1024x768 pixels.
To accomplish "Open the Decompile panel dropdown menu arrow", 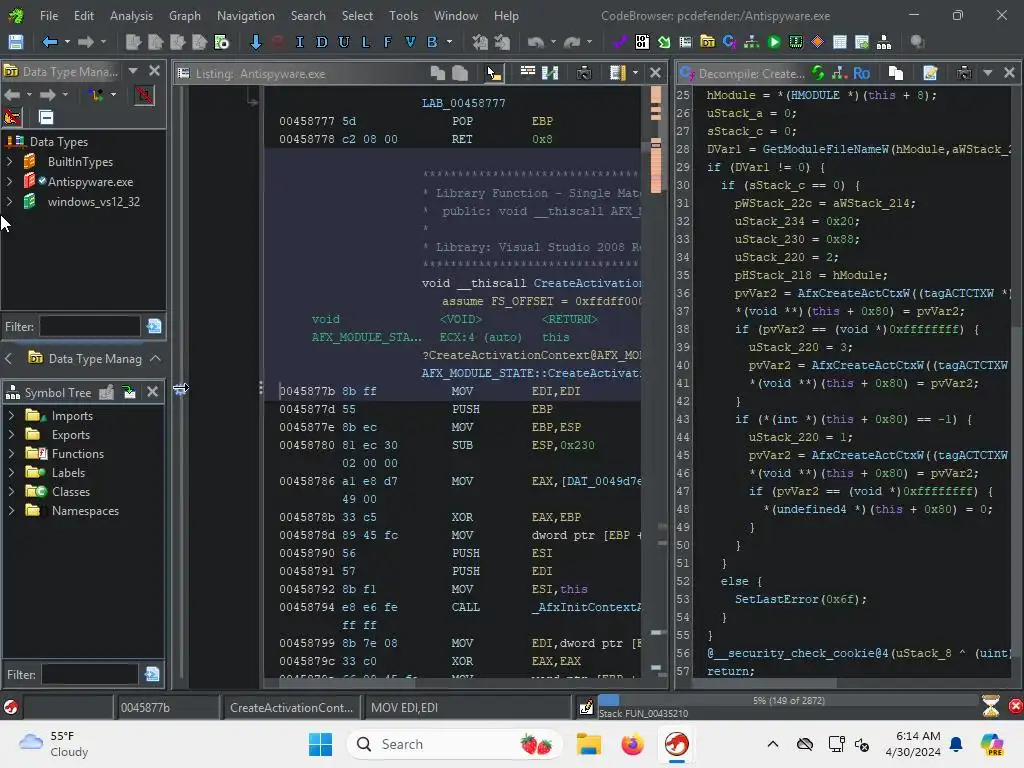I will [x=987, y=73].
